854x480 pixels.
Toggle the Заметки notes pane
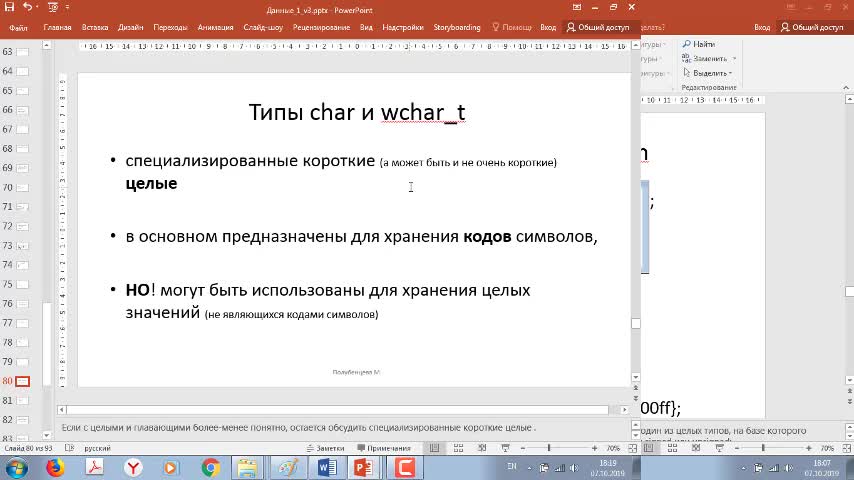tap(325, 448)
